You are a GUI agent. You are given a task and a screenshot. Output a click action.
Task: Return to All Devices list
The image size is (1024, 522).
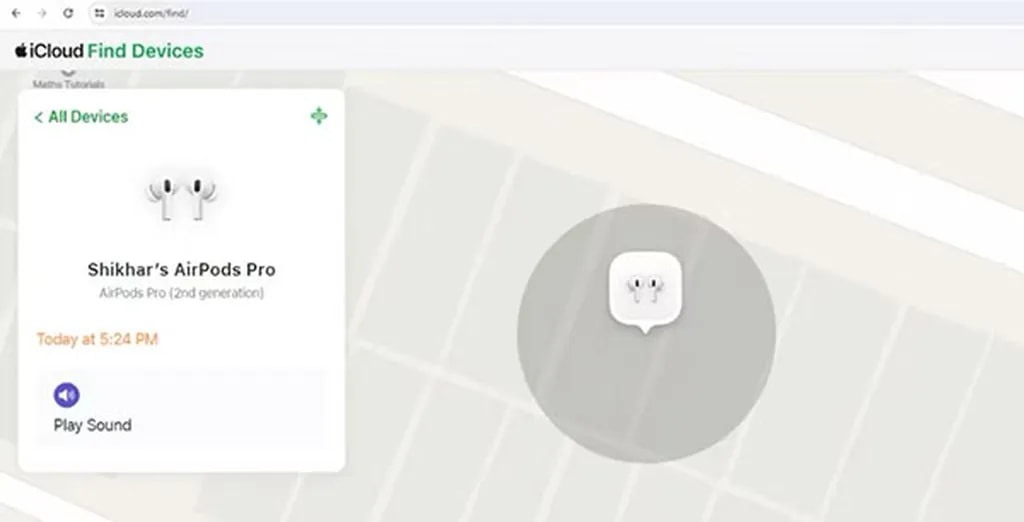click(82, 117)
